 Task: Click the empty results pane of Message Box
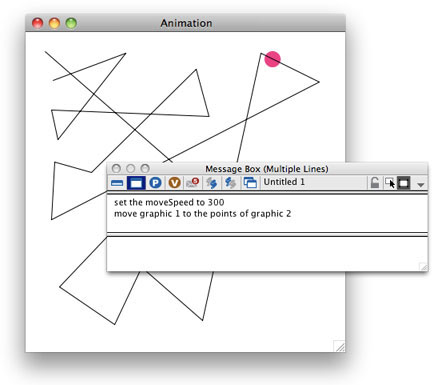click(x=267, y=253)
